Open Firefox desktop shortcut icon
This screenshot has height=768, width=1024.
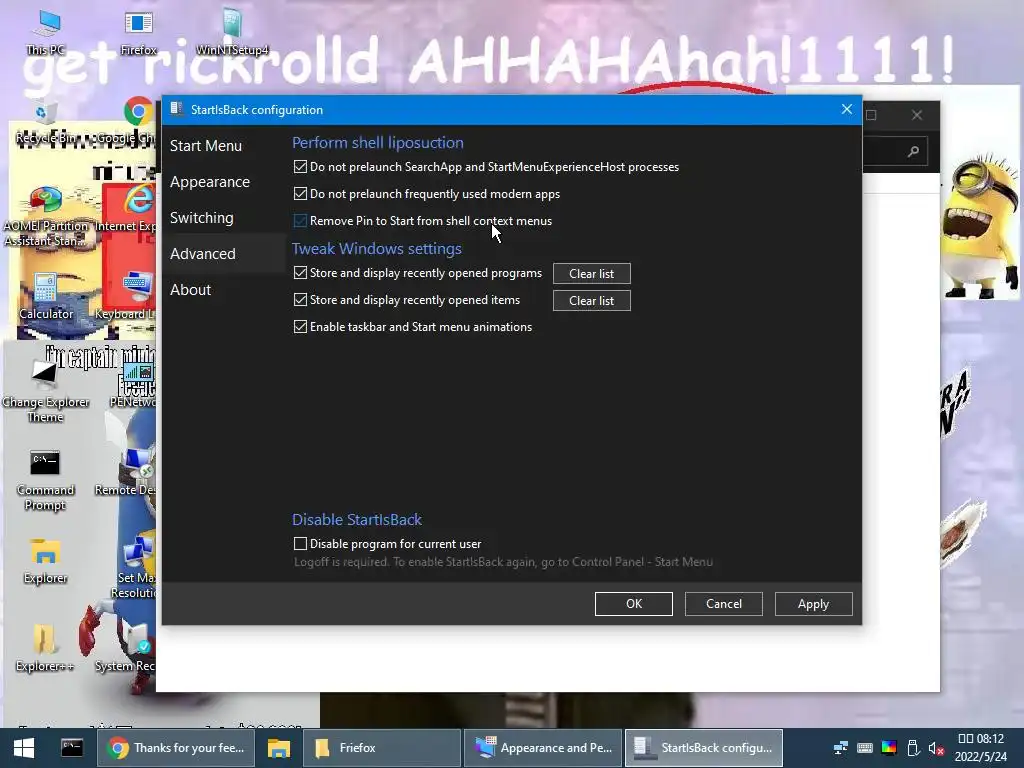point(138,31)
